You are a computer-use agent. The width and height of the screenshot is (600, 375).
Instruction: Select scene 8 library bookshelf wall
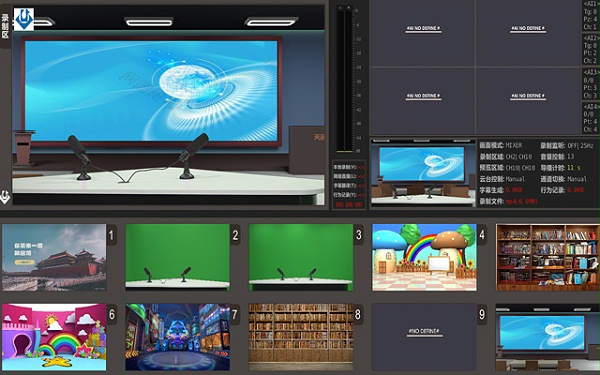(x=301, y=337)
